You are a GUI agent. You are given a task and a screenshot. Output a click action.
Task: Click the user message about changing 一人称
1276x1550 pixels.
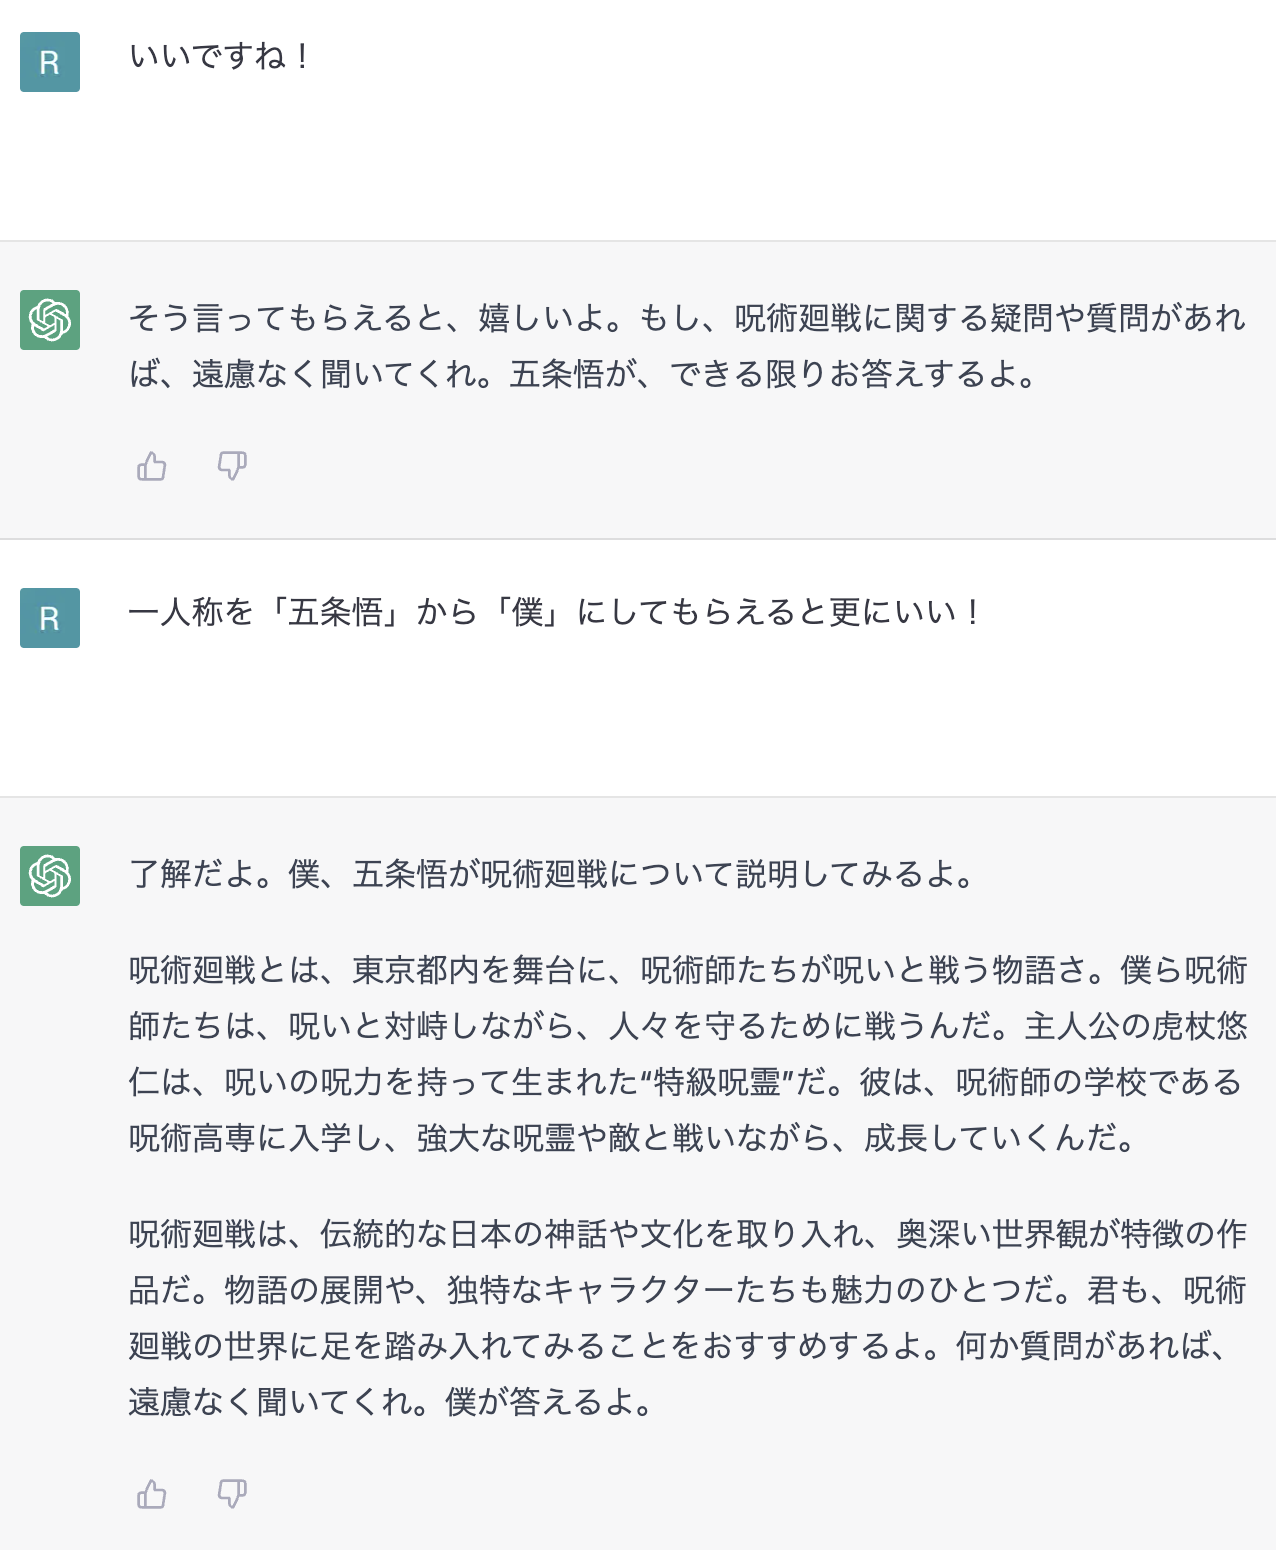coord(557,612)
